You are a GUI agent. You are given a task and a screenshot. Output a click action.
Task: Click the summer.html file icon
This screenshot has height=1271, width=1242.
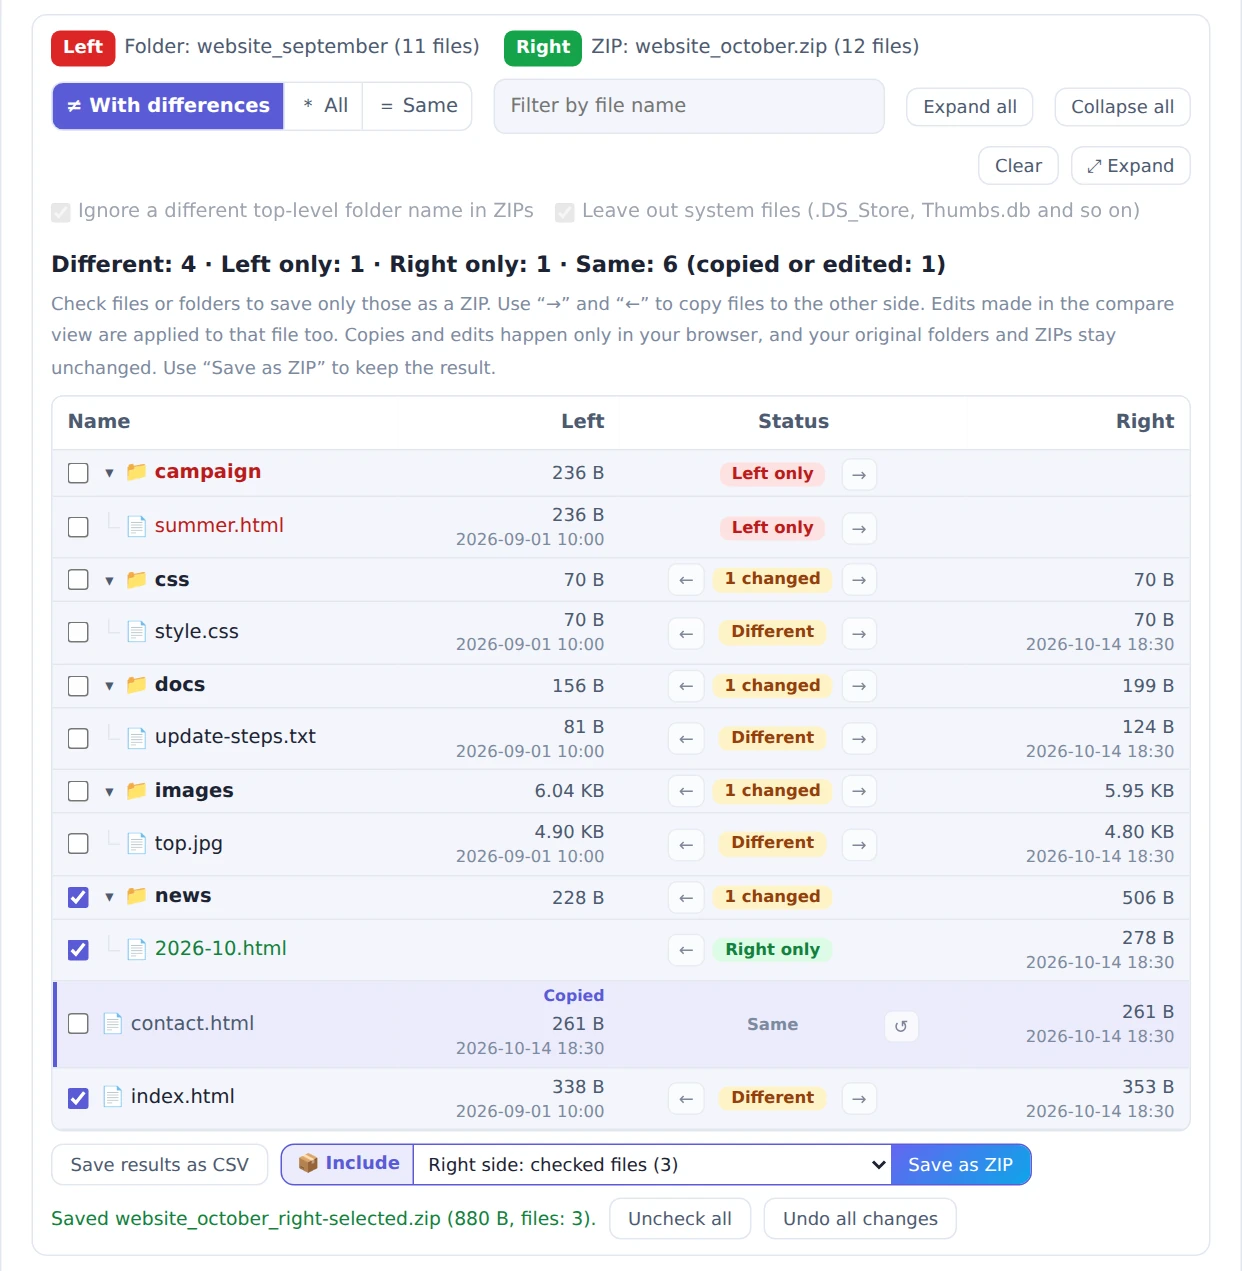(137, 526)
